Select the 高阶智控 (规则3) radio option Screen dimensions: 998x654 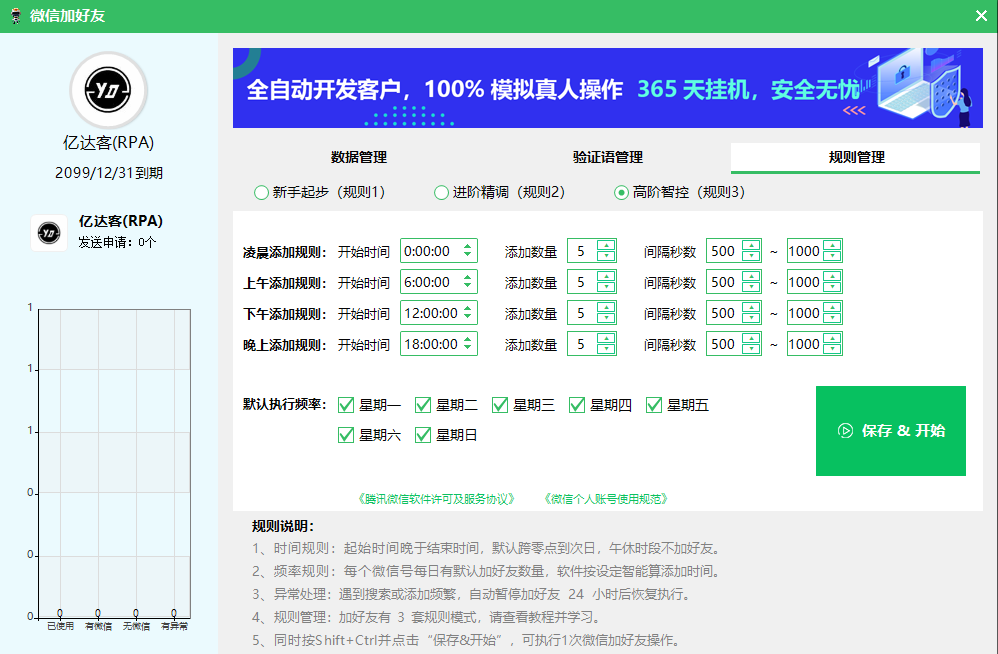[621, 192]
